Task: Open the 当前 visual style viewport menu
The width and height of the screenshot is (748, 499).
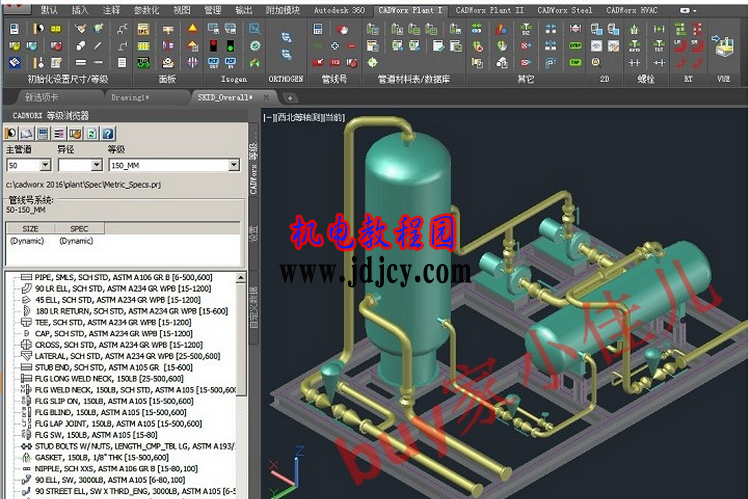Action: coord(333,117)
